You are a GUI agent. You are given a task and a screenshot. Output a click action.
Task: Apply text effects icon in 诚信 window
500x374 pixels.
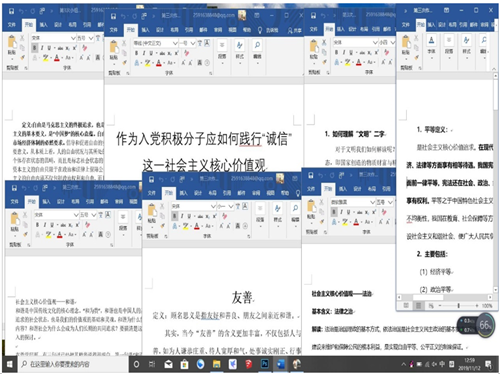[x=137, y=63]
